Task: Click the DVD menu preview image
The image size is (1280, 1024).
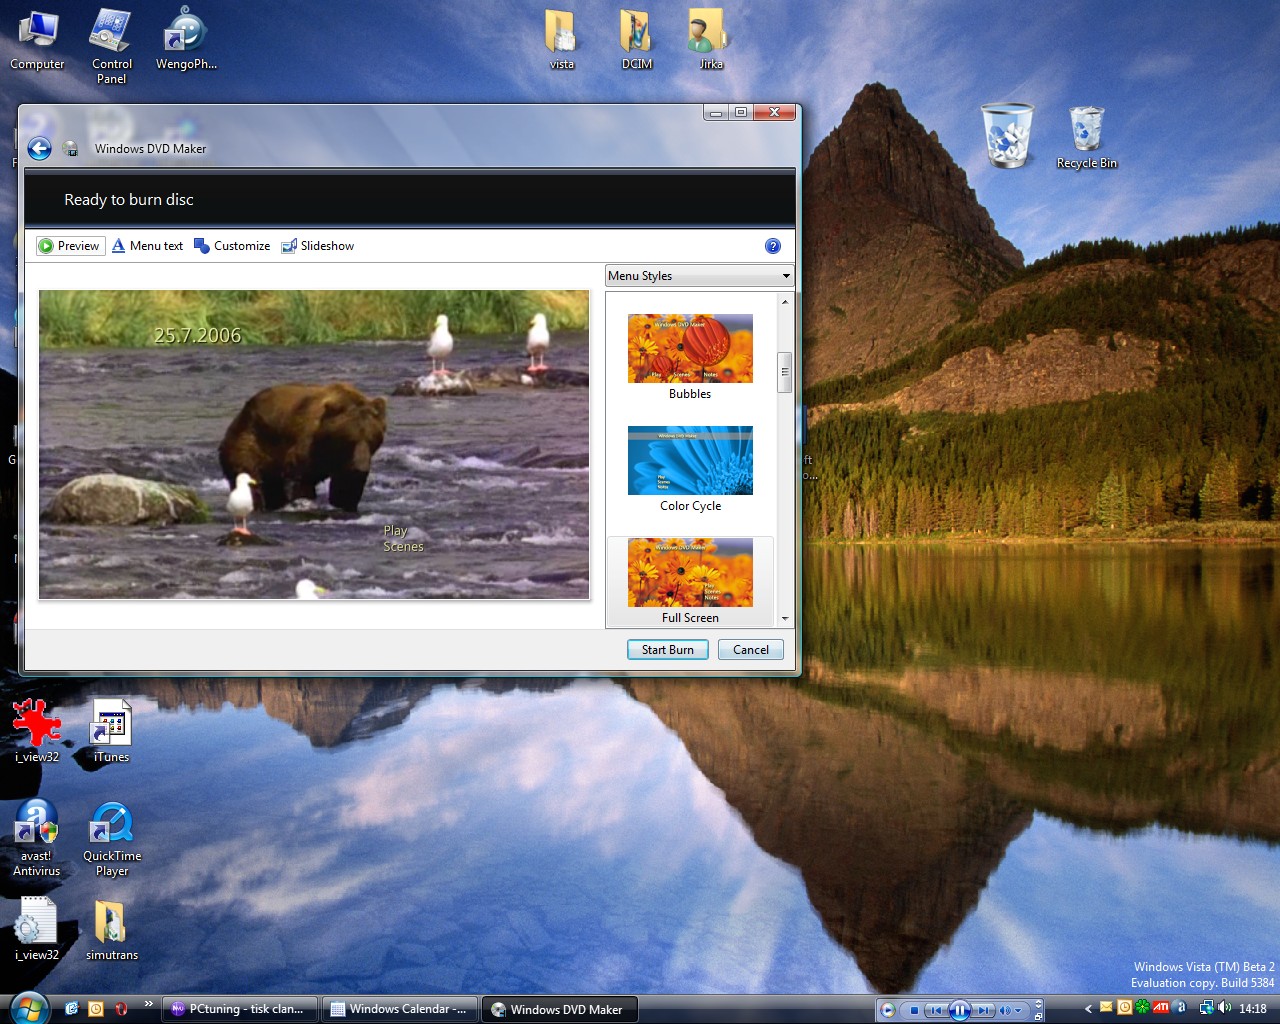Action: pos(314,445)
